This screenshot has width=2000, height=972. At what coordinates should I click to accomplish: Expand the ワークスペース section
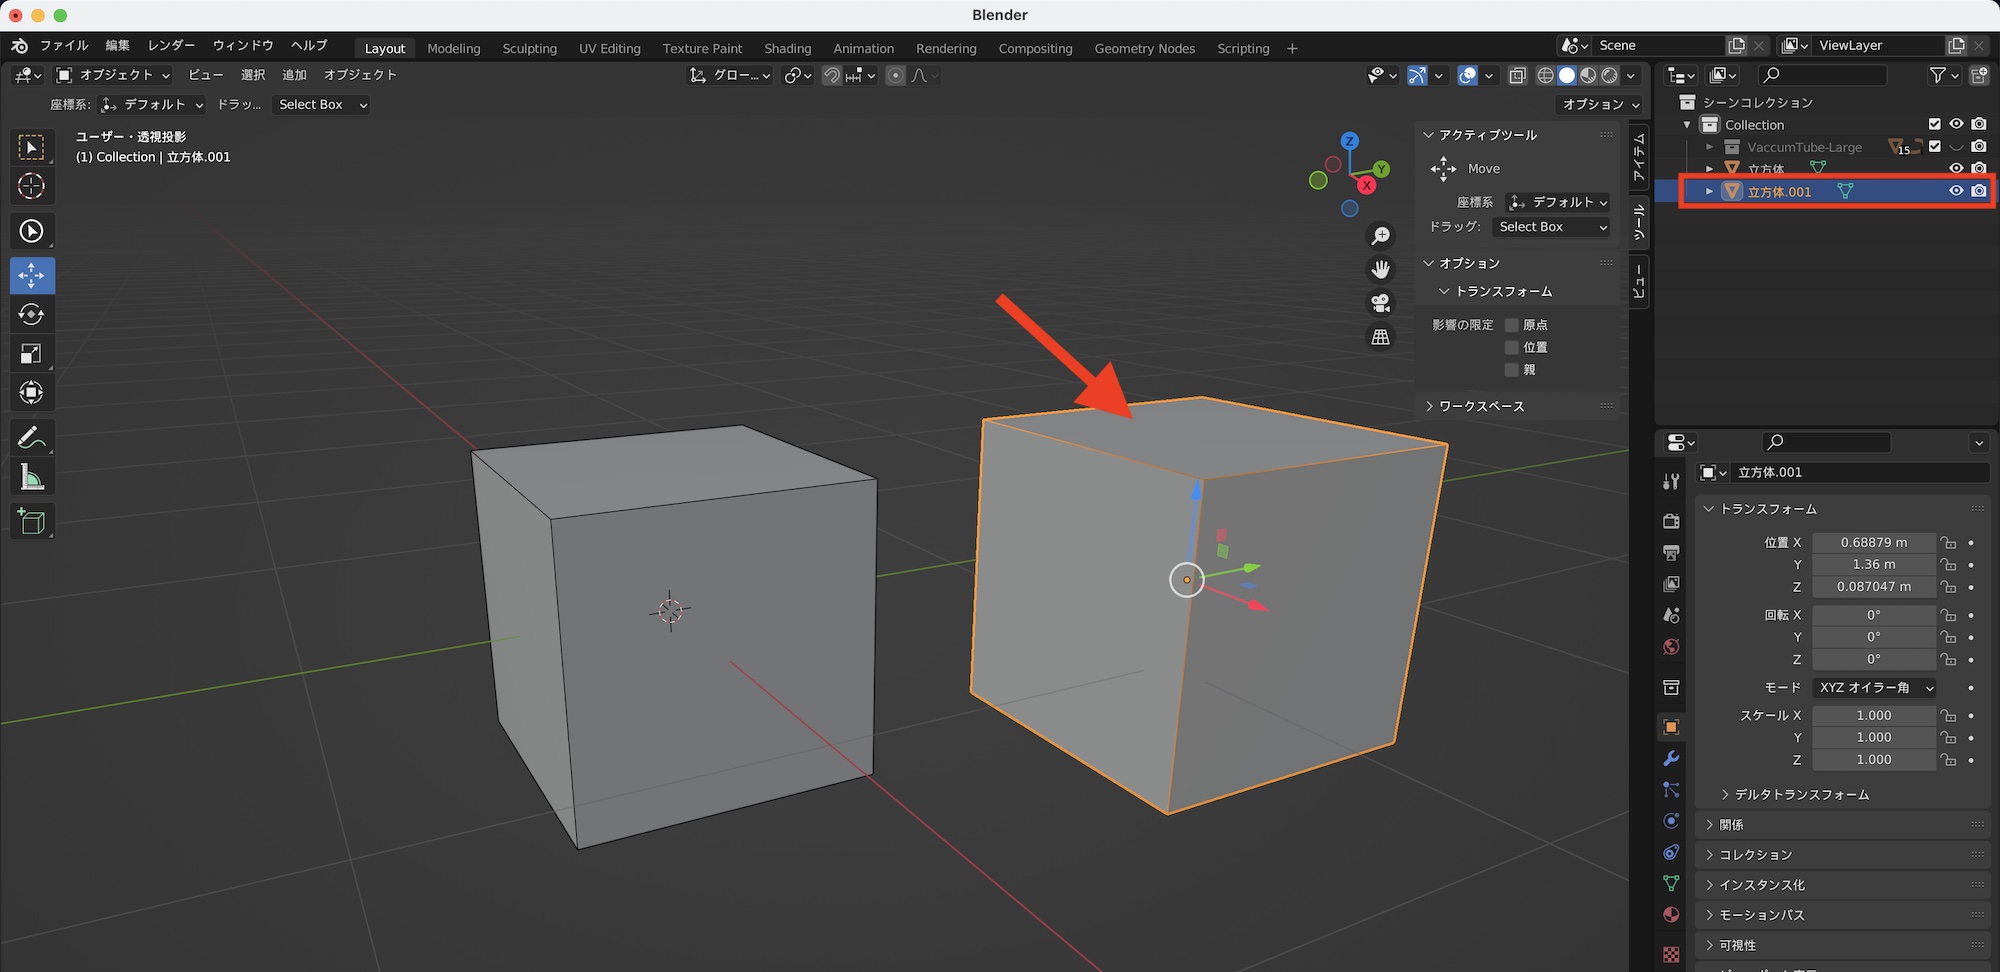click(x=1481, y=406)
